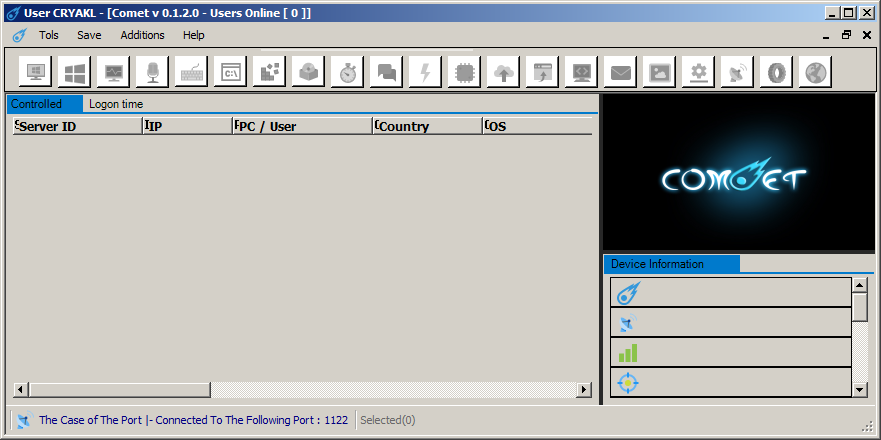Click the Server ID column header
The height and width of the screenshot is (440, 881).
77,126
